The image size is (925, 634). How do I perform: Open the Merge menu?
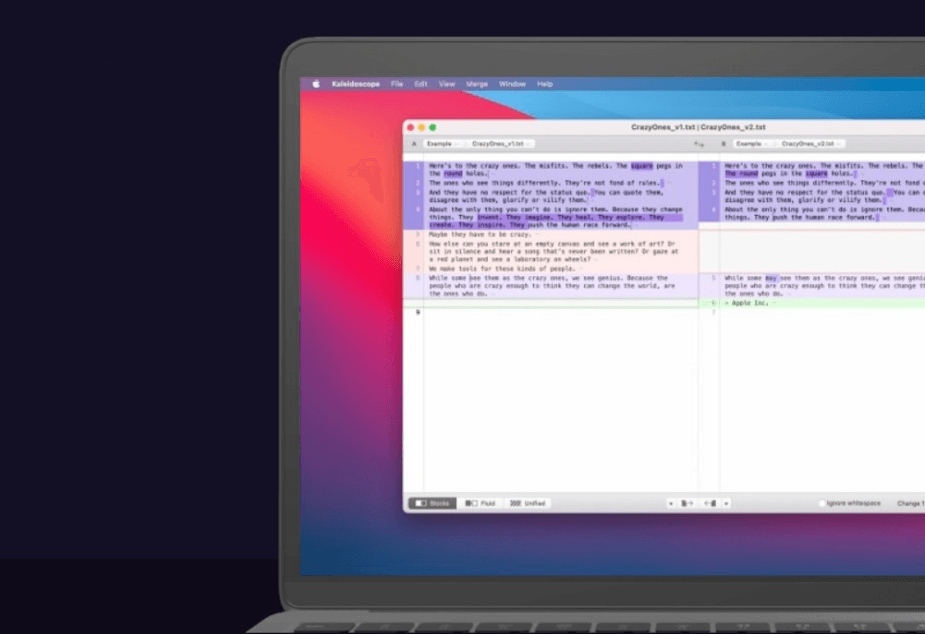tap(477, 84)
